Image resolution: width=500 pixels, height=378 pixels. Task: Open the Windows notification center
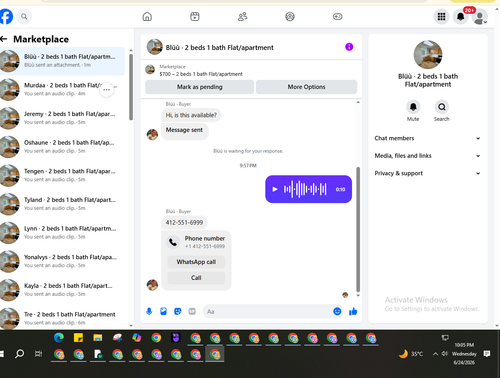487,354
